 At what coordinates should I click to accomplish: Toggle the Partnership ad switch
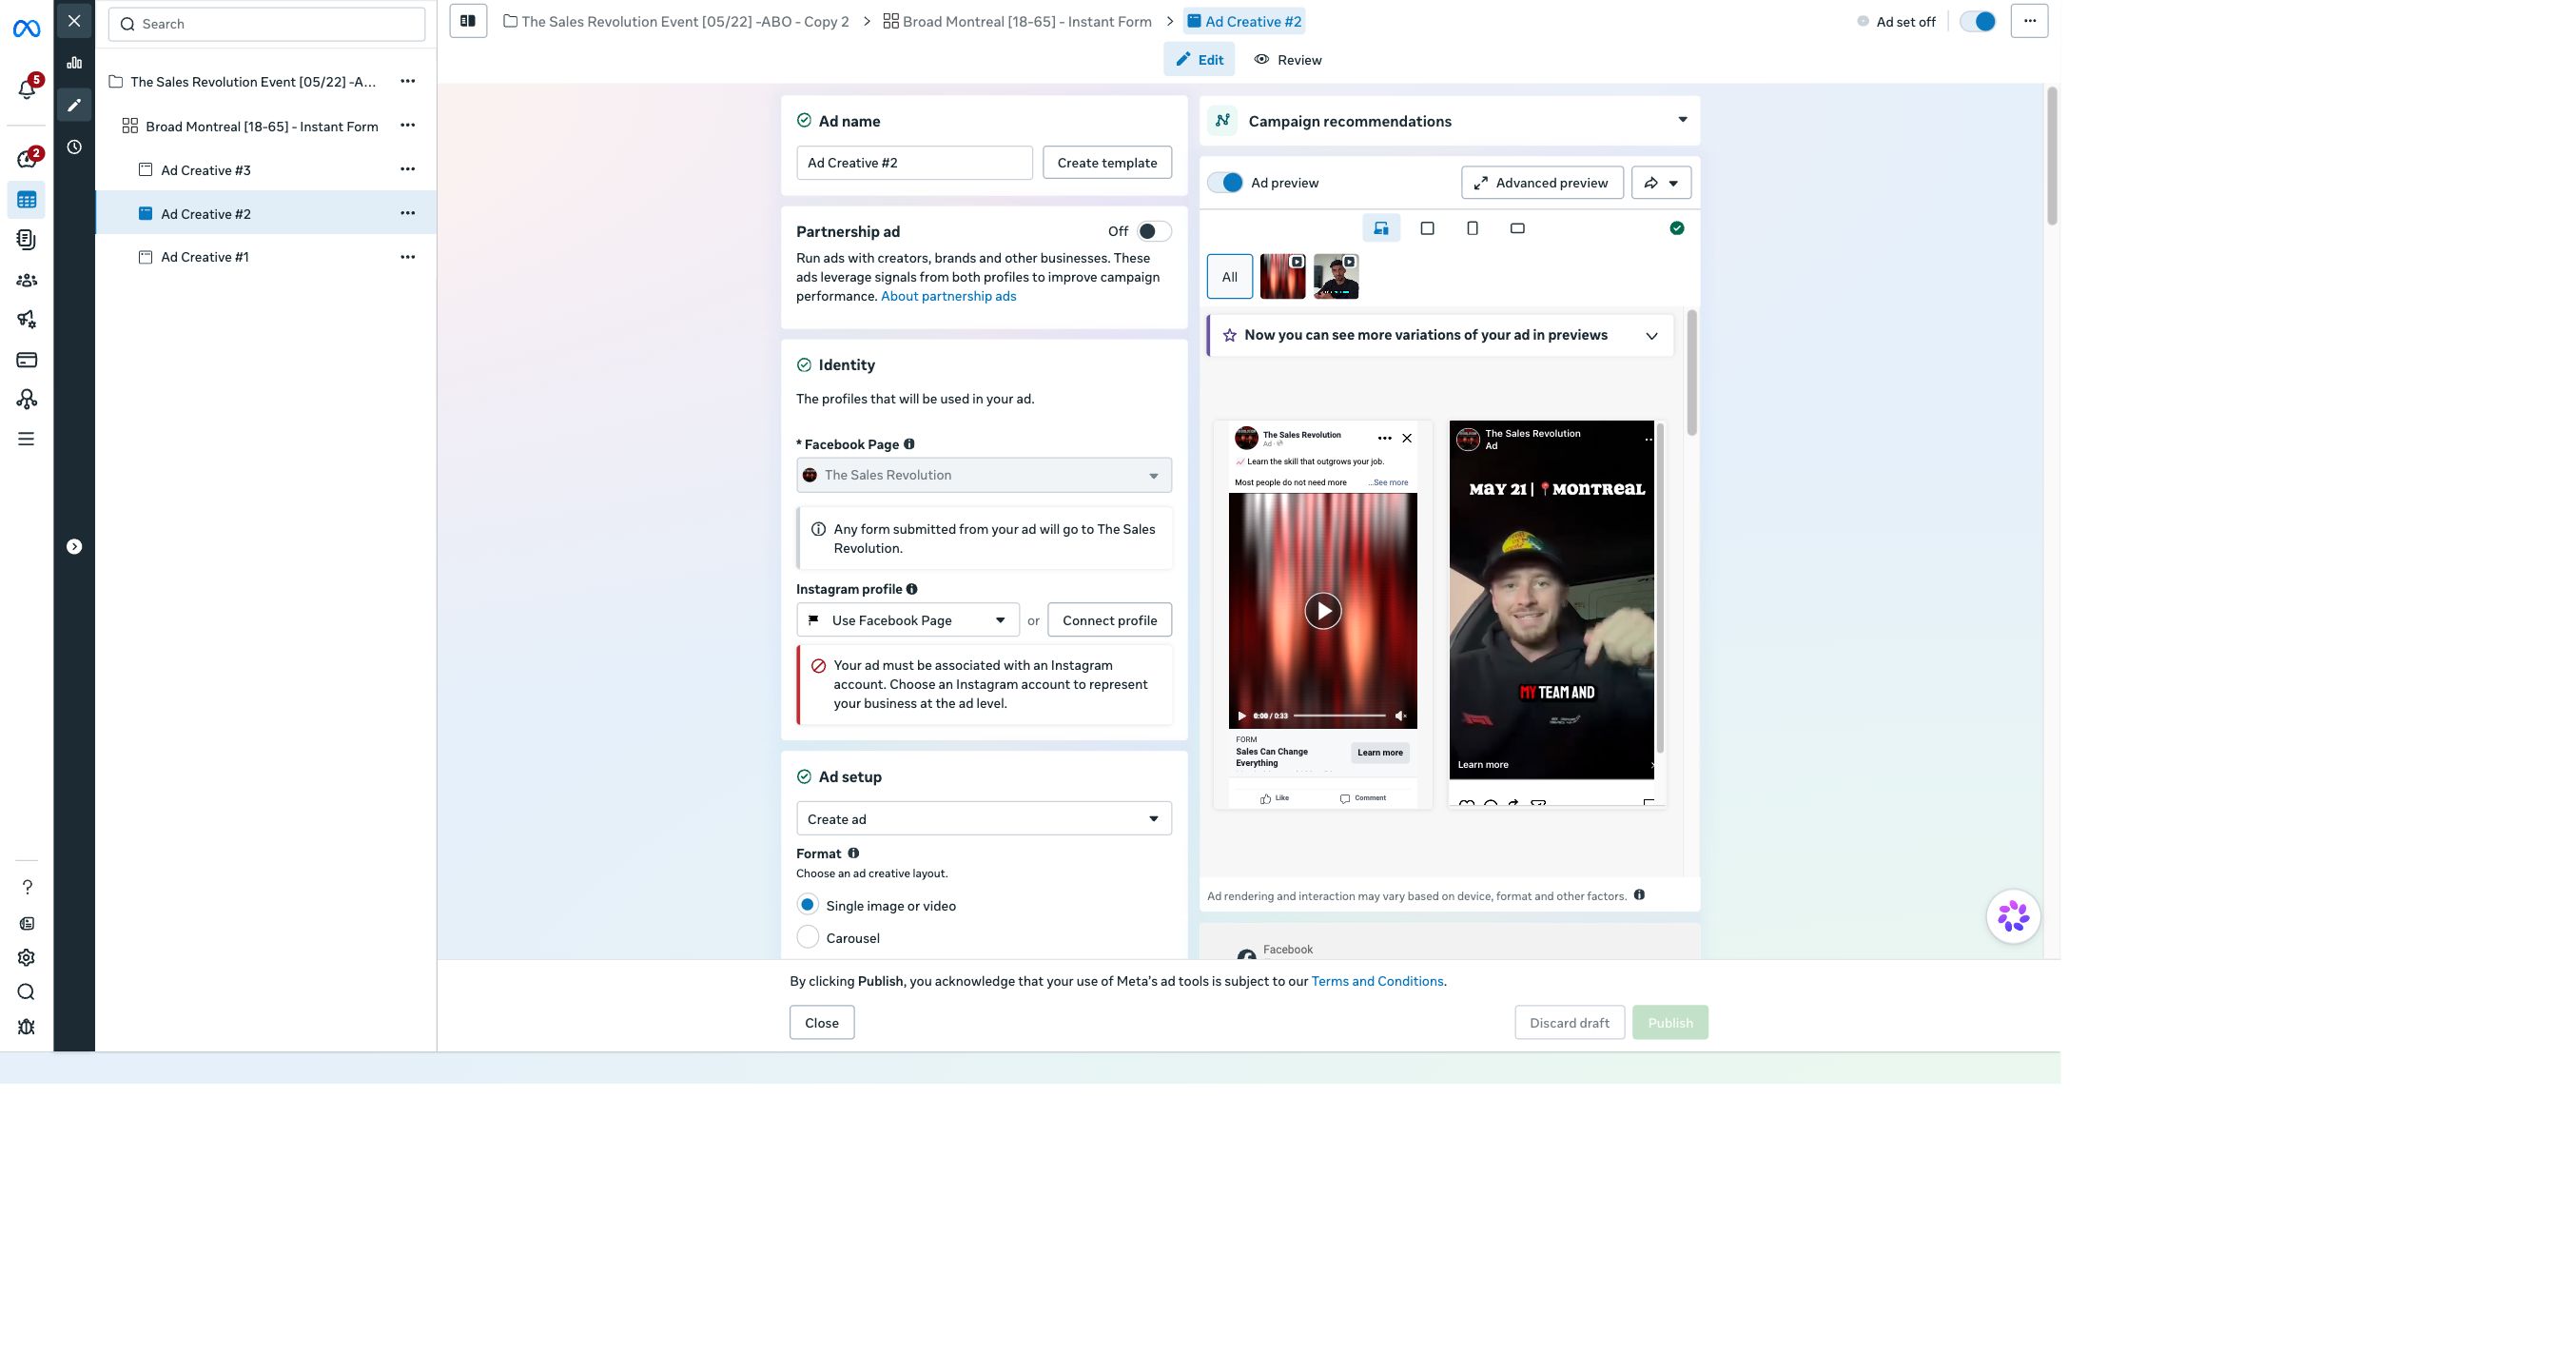tap(1154, 231)
